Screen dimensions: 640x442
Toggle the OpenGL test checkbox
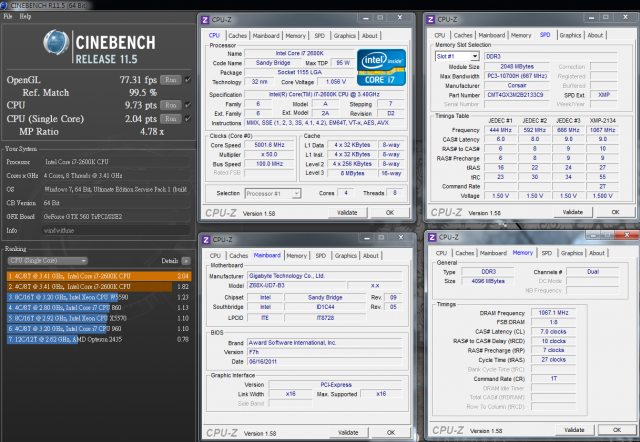coord(188,80)
